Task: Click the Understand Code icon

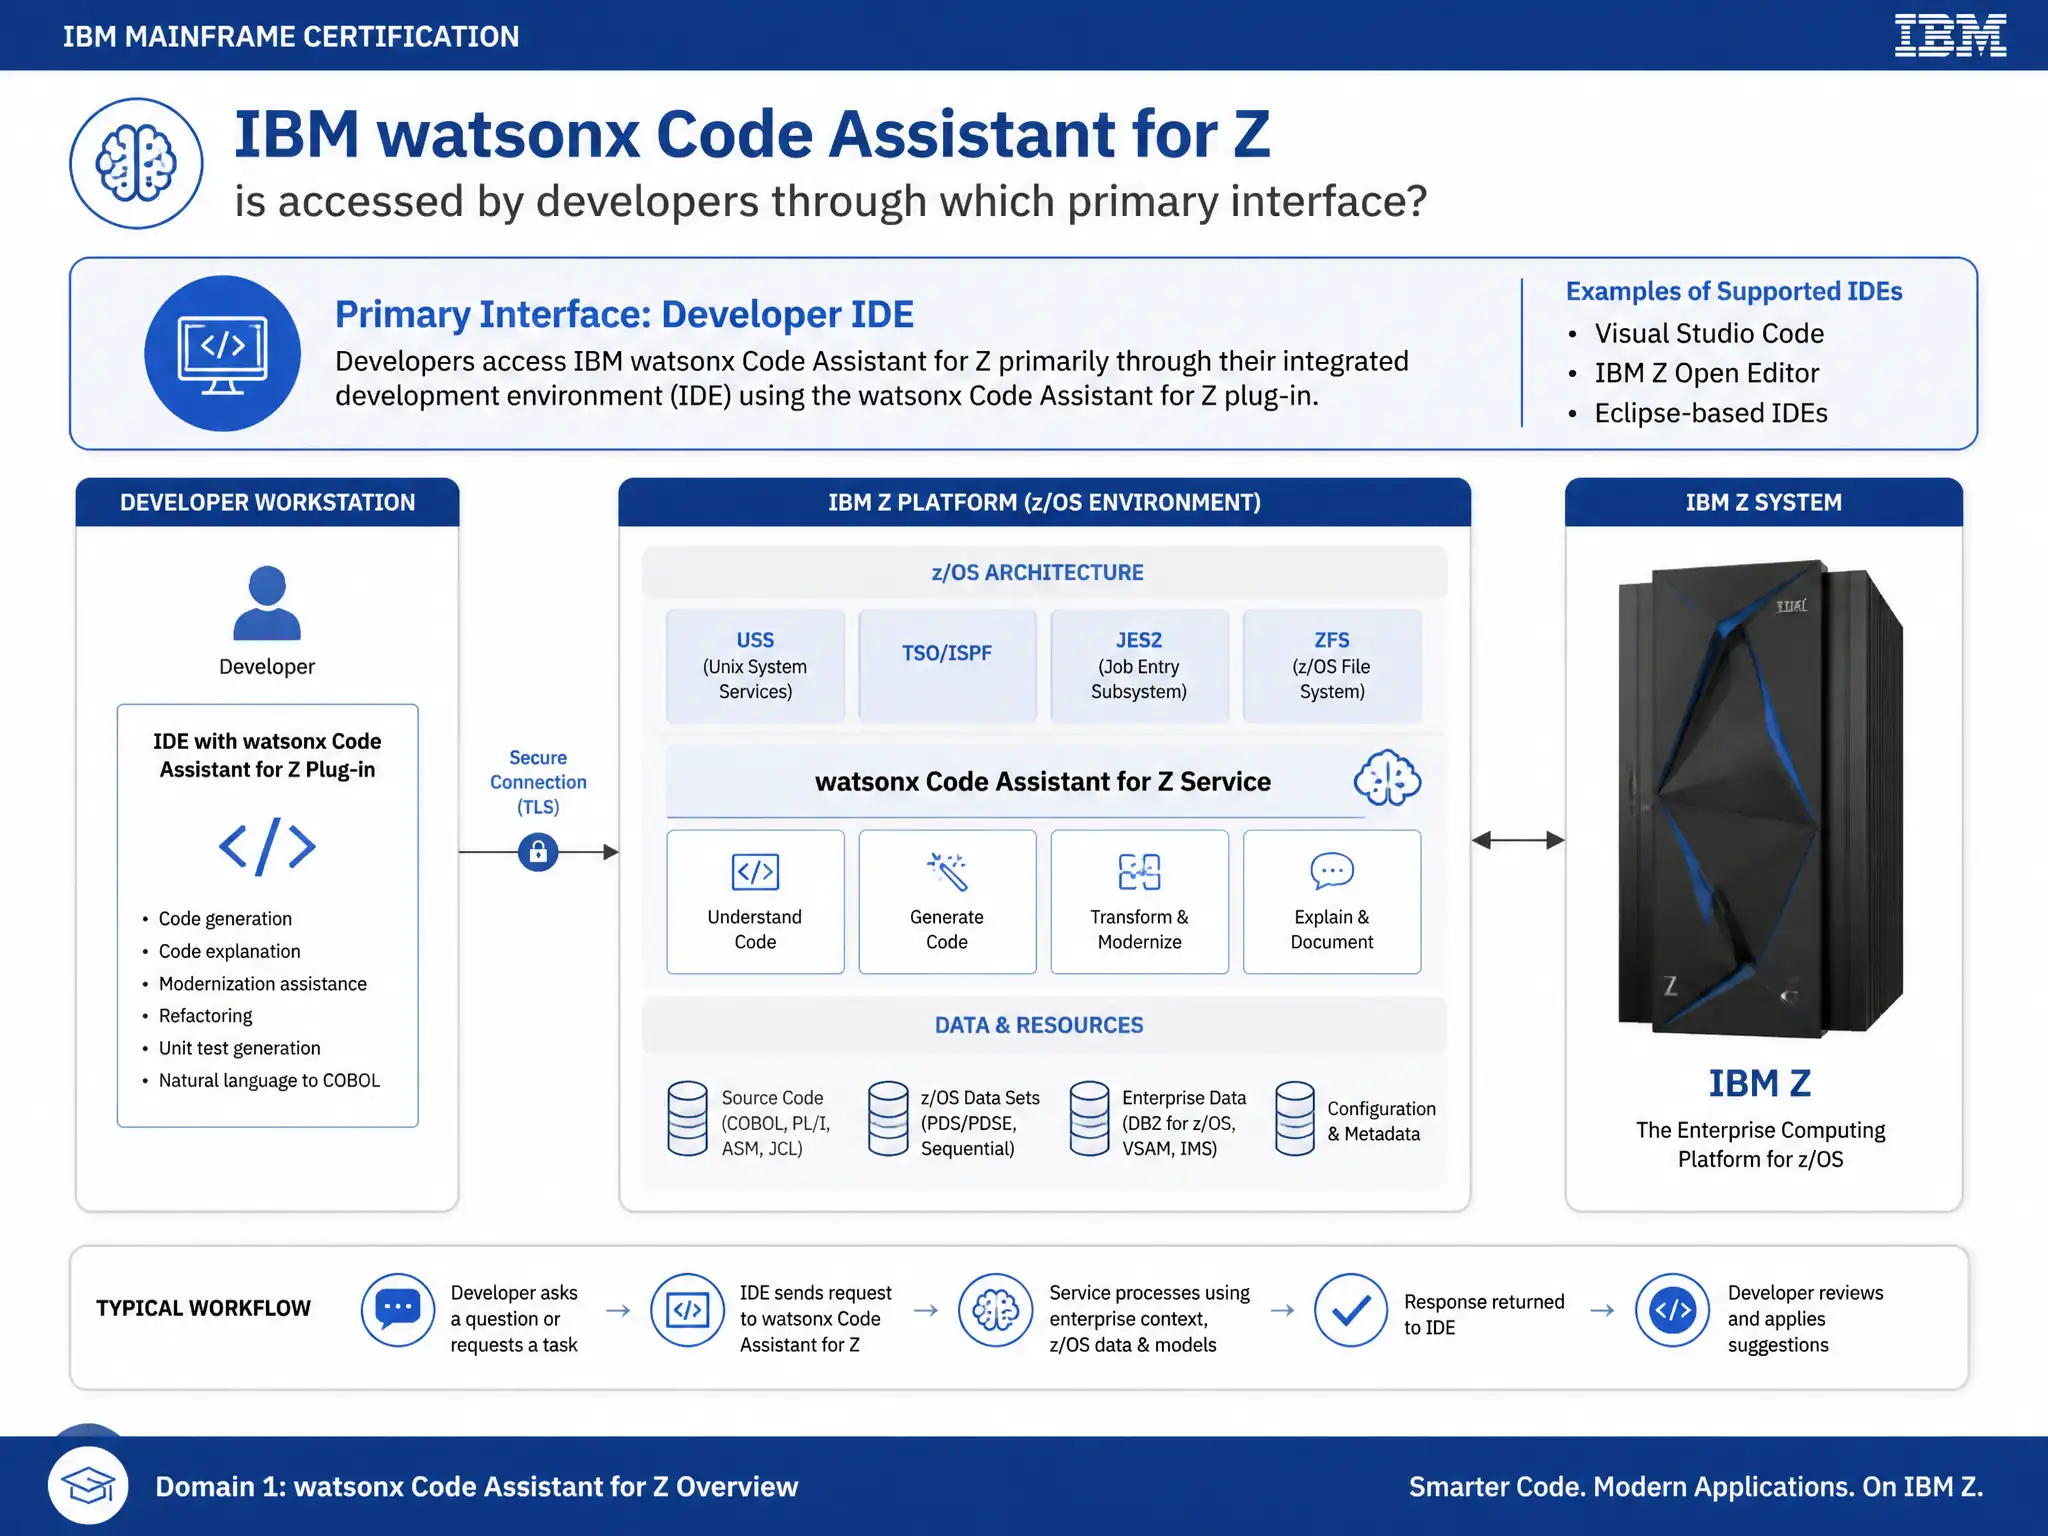Action: point(755,872)
